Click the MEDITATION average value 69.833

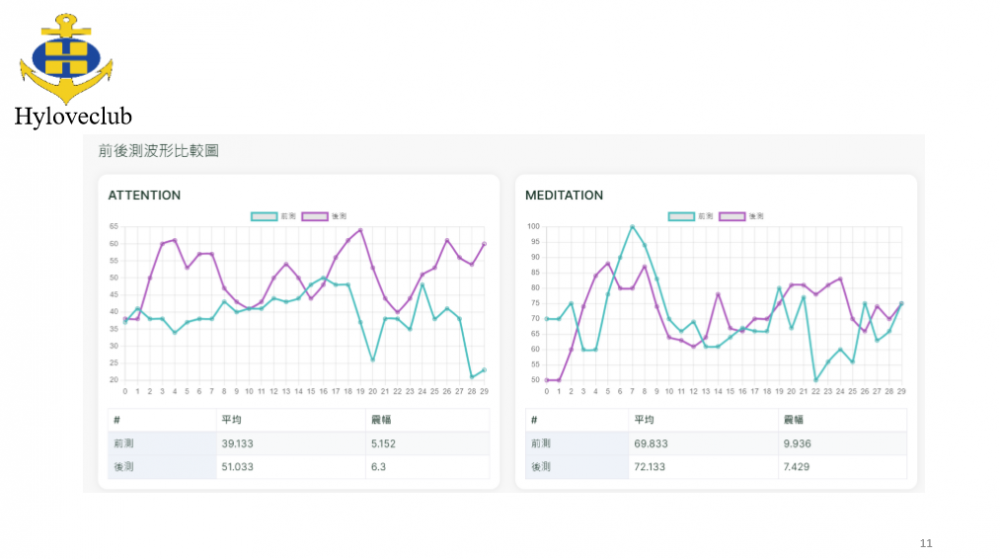pos(658,443)
